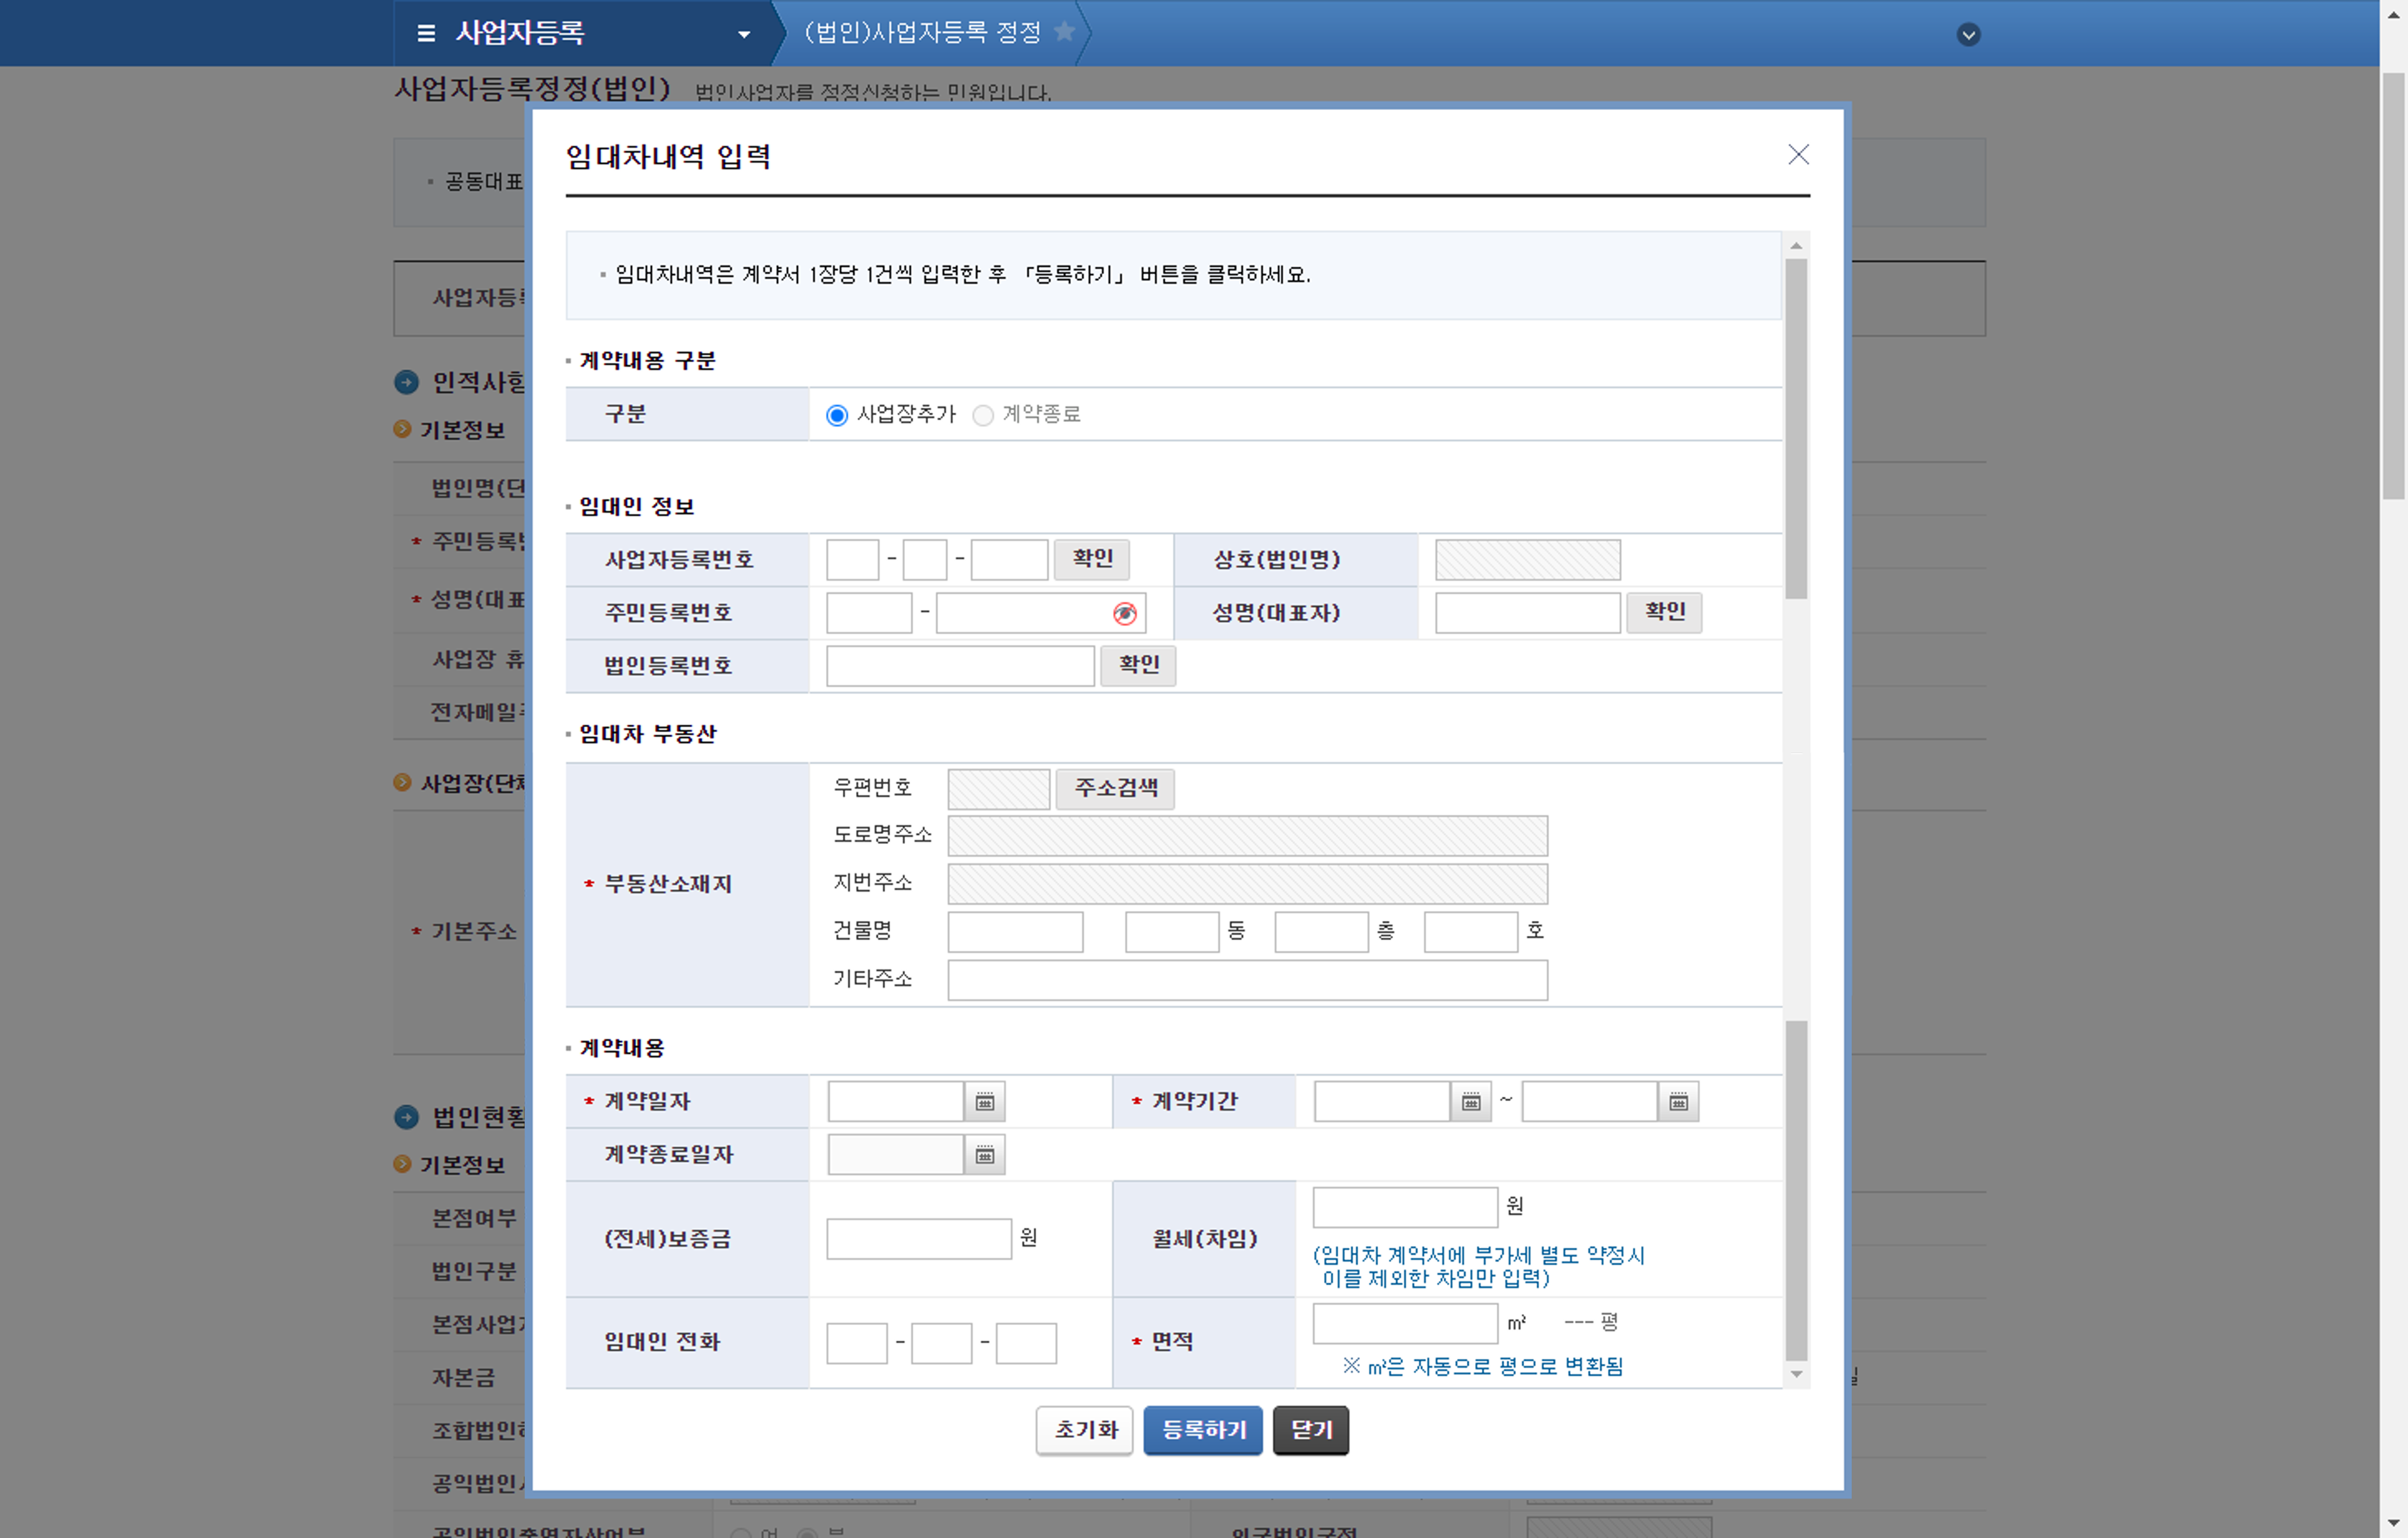Click eye icon in 주민등록번호 field
The height and width of the screenshot is (1538, 2408).
tap(1124, 613)
